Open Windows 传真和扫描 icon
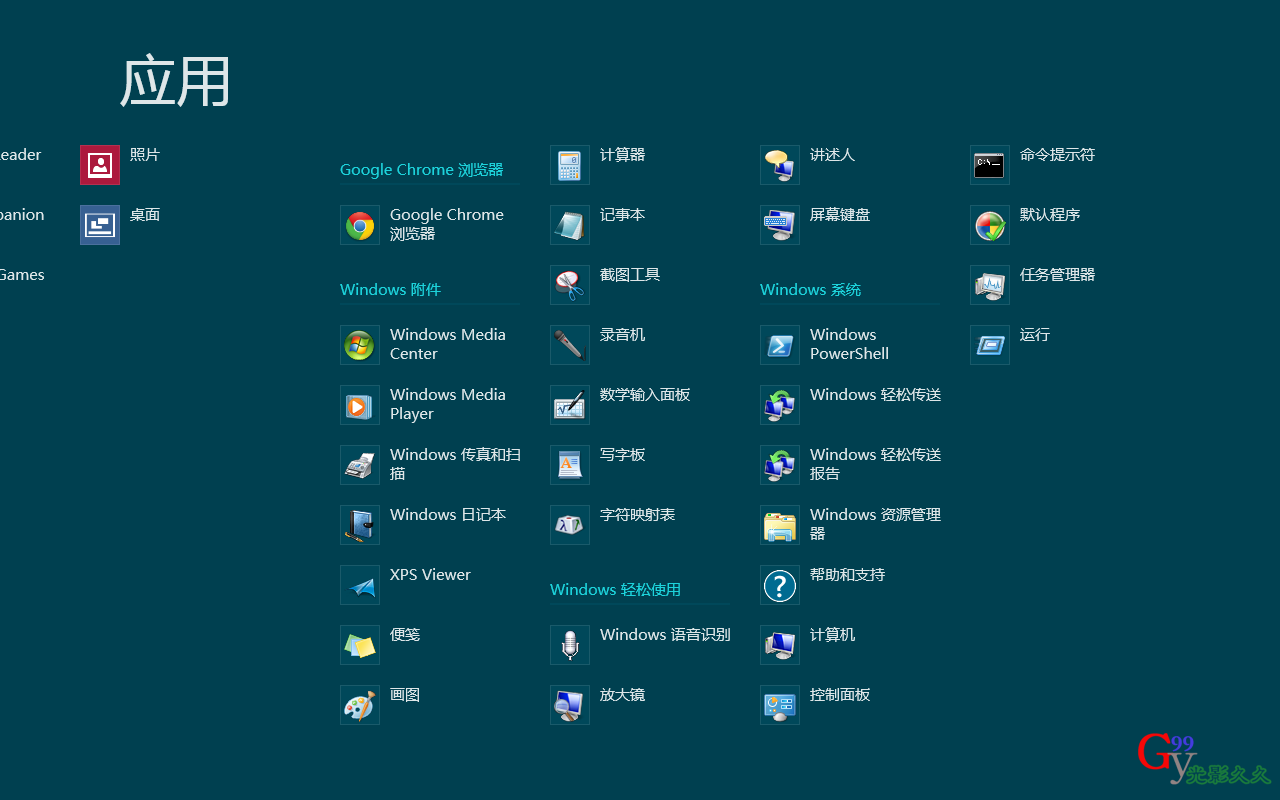 (360, 465)
